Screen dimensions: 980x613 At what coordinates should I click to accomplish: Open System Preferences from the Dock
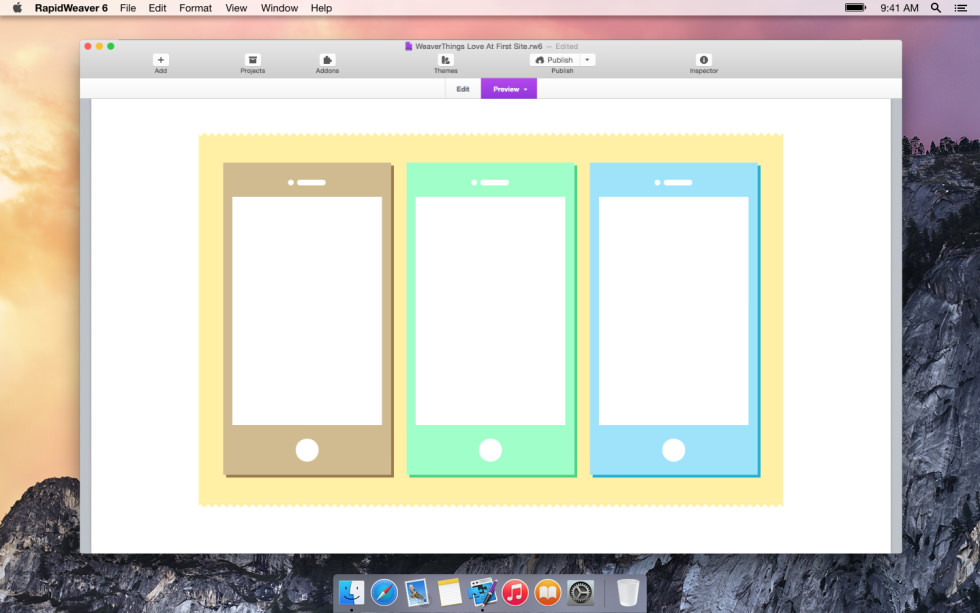(x=580, y=592)
